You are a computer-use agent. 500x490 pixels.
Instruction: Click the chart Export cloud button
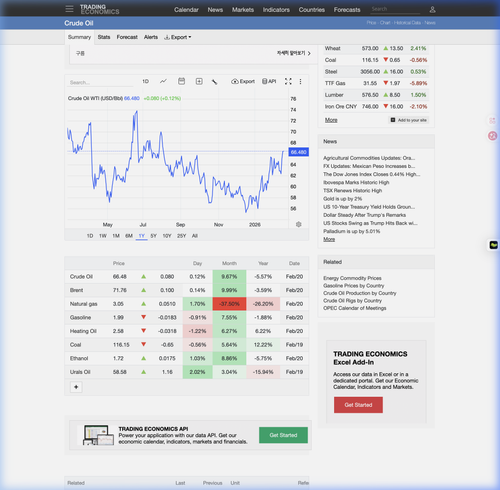(x=243, y=81)
